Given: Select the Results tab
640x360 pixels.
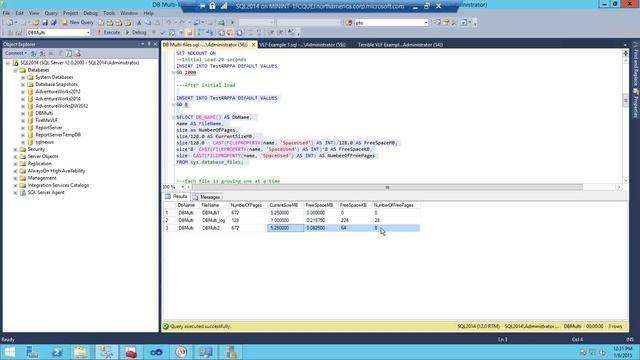Looking at the screenshot, I should coord(176,197).
